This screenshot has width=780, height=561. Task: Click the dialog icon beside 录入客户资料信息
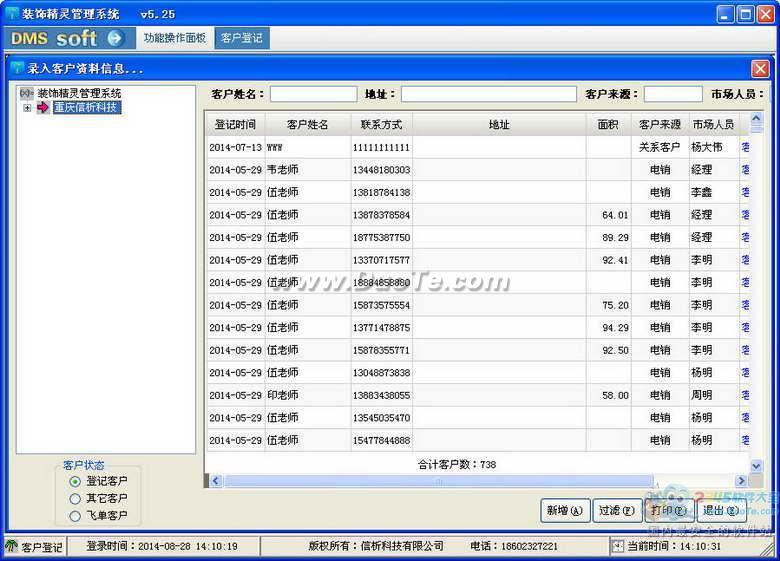(x=17, y=68)
